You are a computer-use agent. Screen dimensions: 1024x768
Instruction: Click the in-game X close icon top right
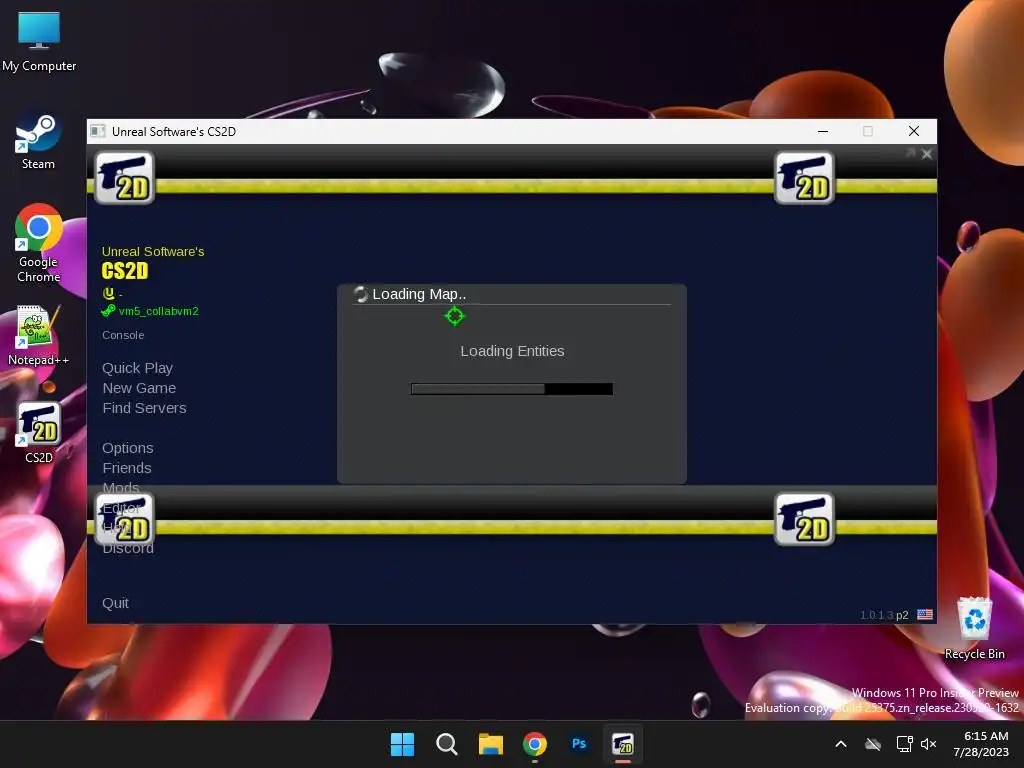click(927, 154)
